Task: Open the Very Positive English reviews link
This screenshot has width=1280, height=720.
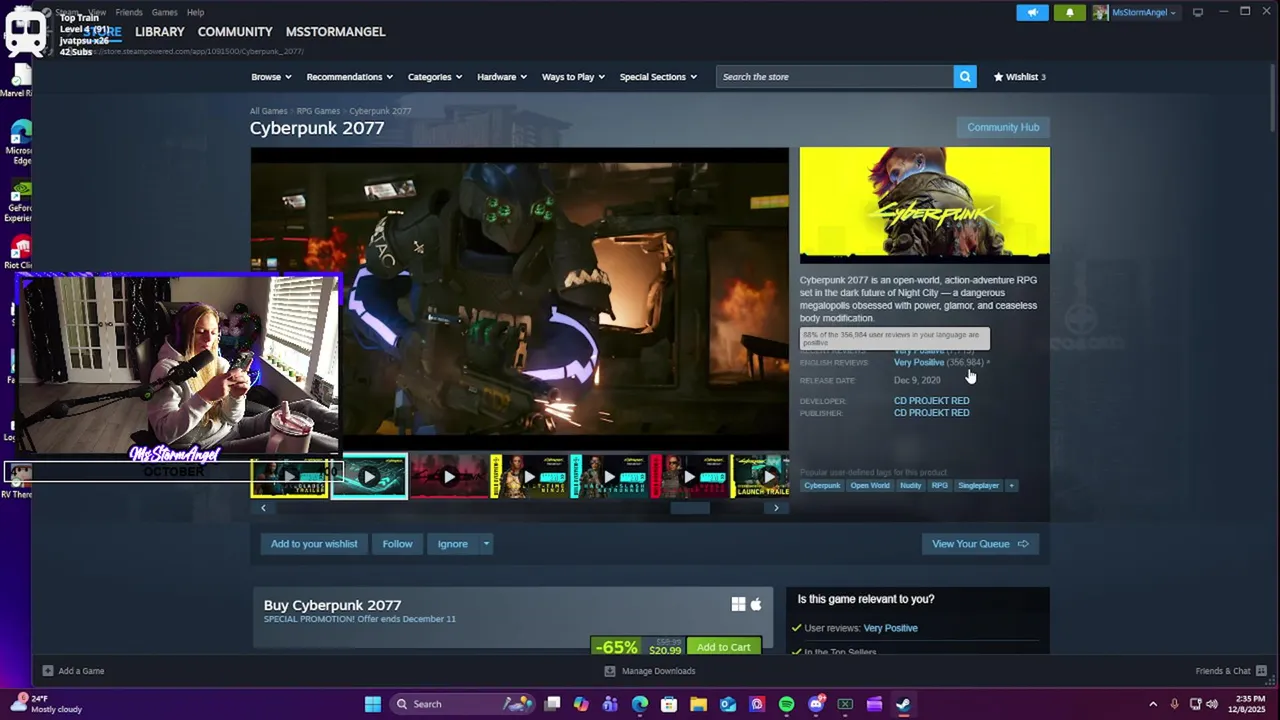Action: [919, 362]
